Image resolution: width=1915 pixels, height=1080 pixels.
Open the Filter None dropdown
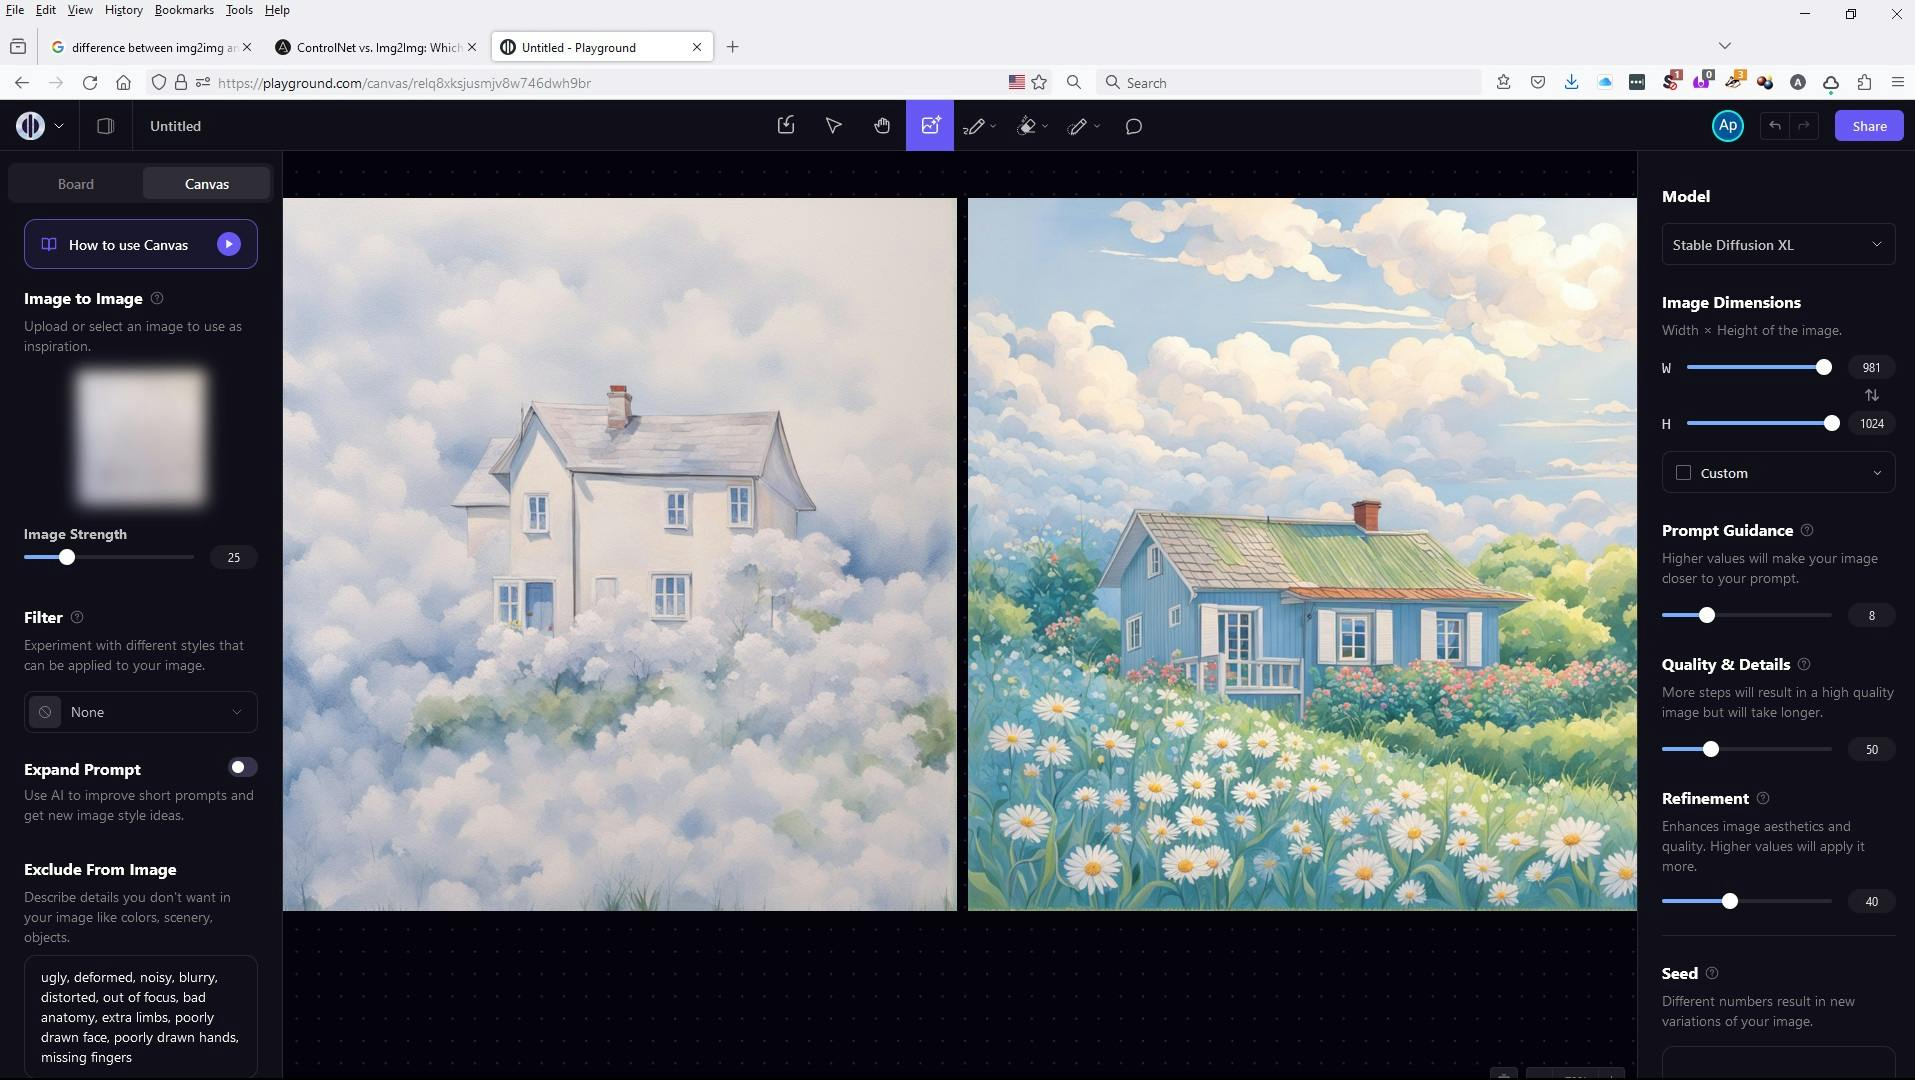click(x=141, y=712)
